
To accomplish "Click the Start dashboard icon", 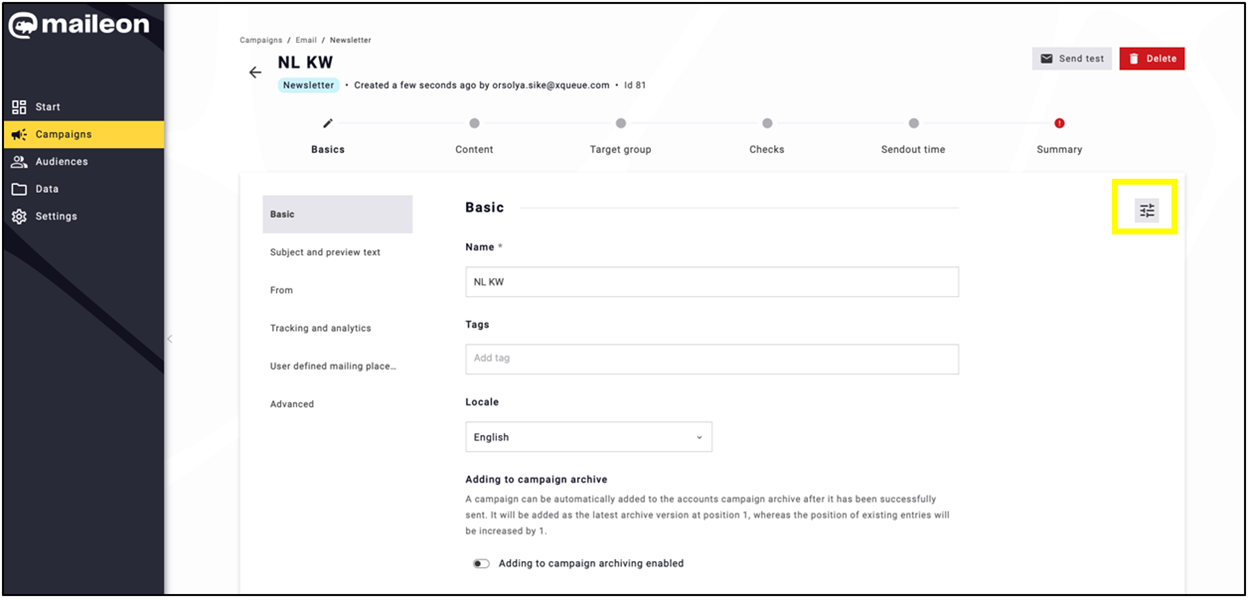I will (x=17, y=106).
